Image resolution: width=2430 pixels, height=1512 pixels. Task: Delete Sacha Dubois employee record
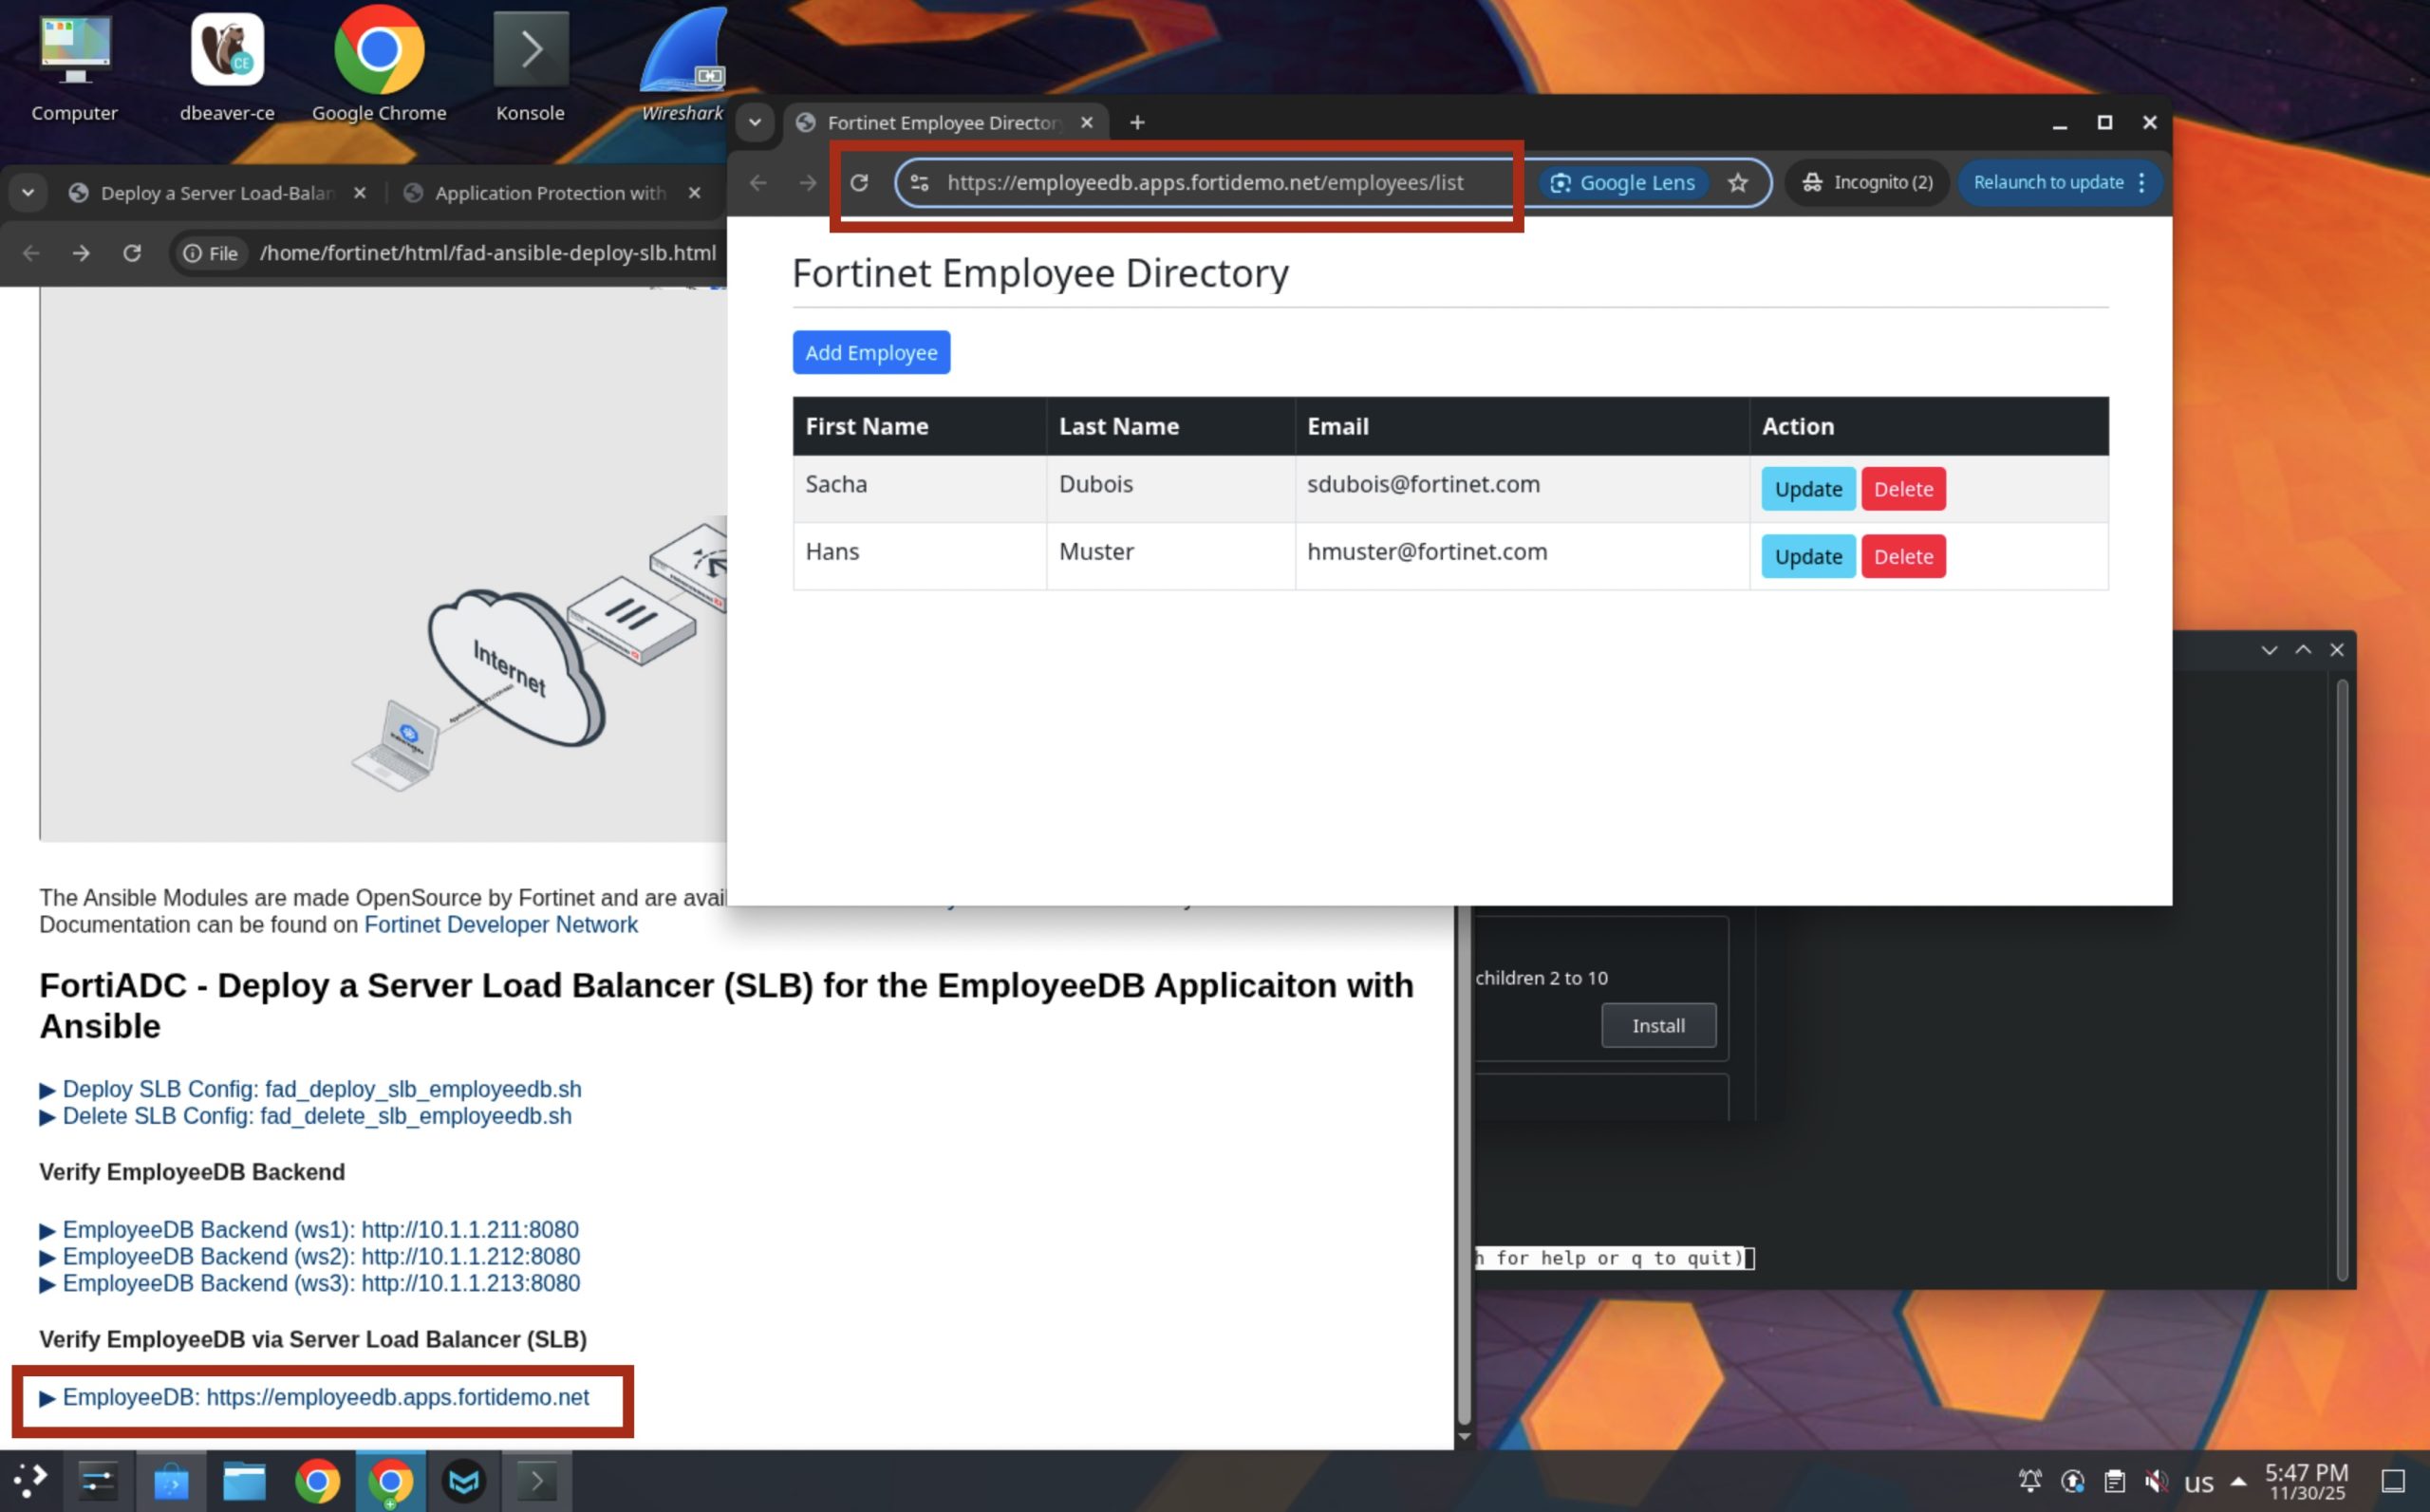tap(1902, 489)
